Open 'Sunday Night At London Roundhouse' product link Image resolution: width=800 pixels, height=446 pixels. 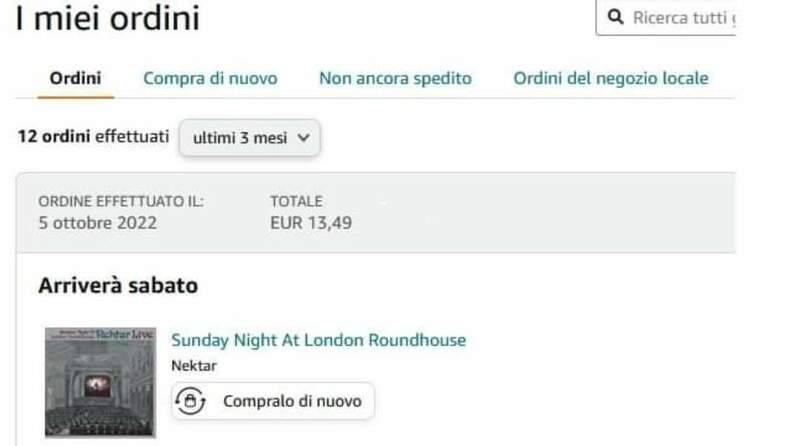318,340
